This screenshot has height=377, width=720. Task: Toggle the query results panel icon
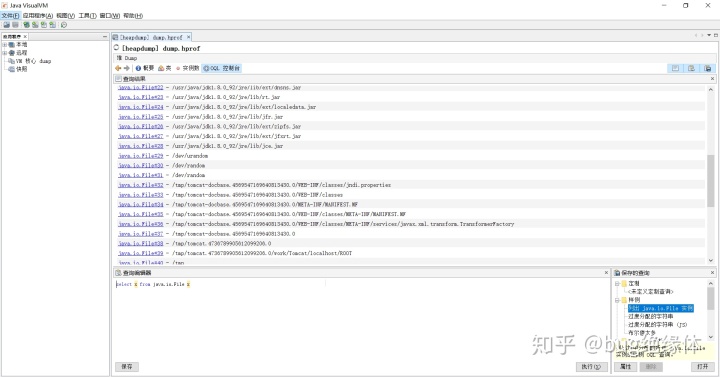675,68
